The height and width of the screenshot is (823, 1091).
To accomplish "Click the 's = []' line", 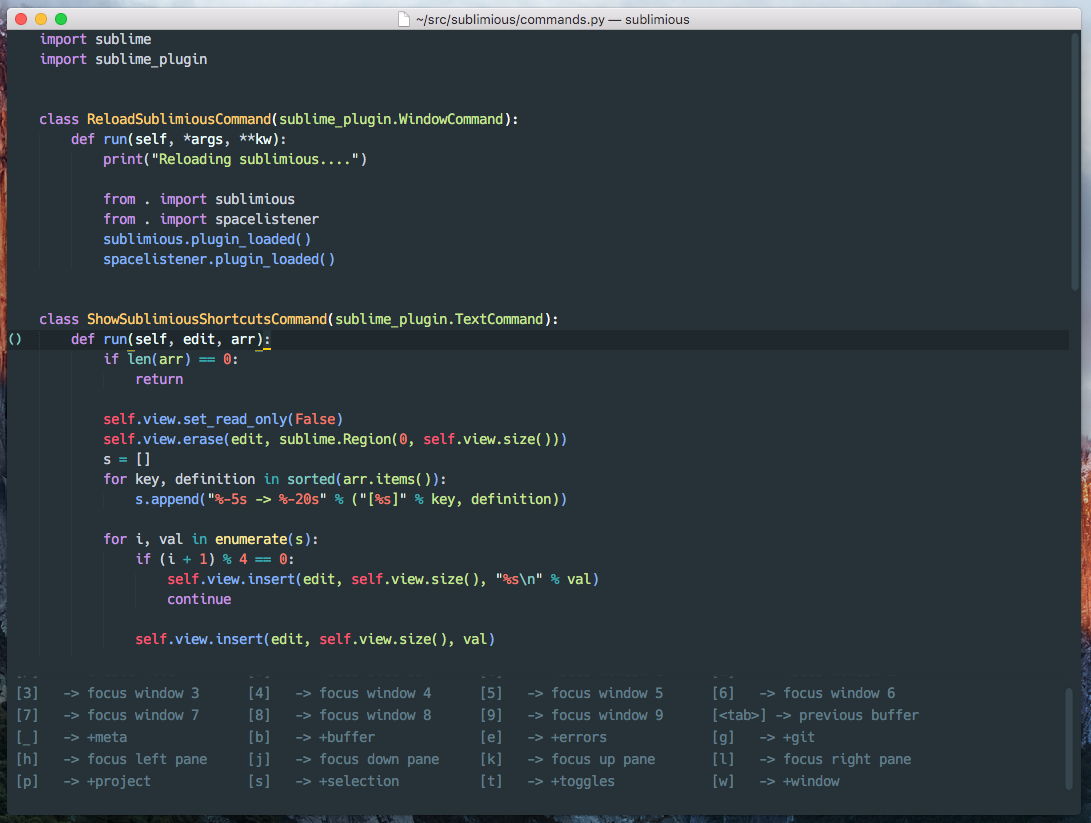I will [x=127, y=460].
